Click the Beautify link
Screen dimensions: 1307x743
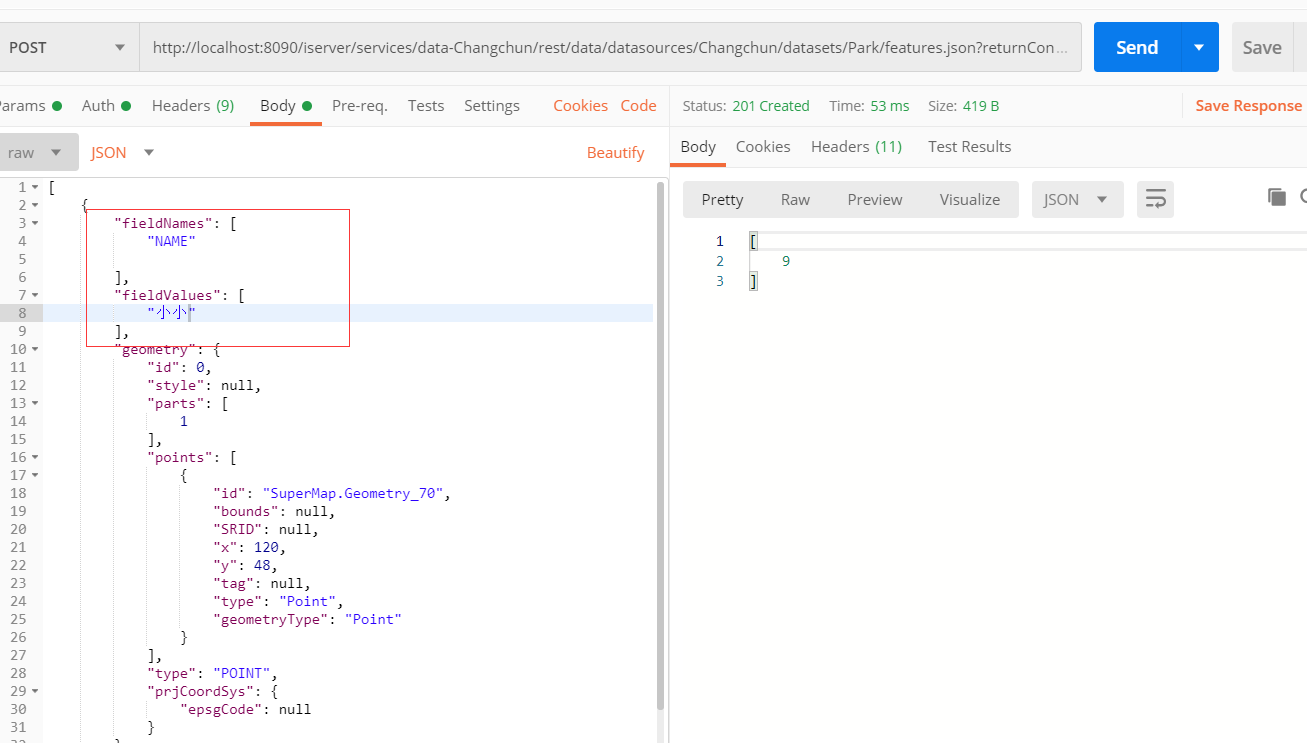click(615, 152)
